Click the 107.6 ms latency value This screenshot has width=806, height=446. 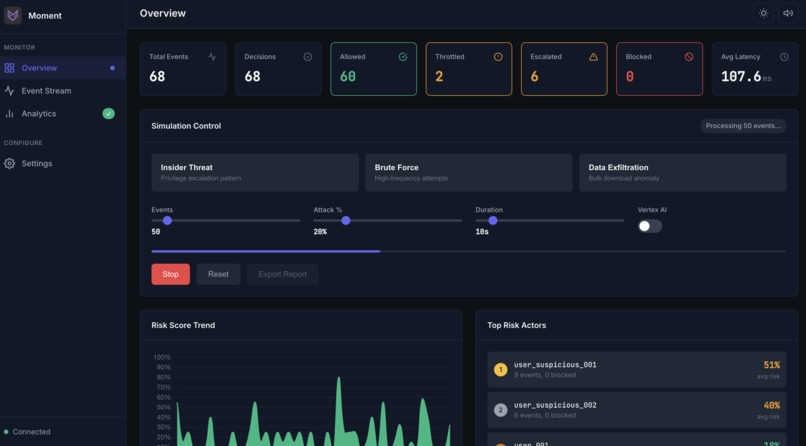(746, 77)
